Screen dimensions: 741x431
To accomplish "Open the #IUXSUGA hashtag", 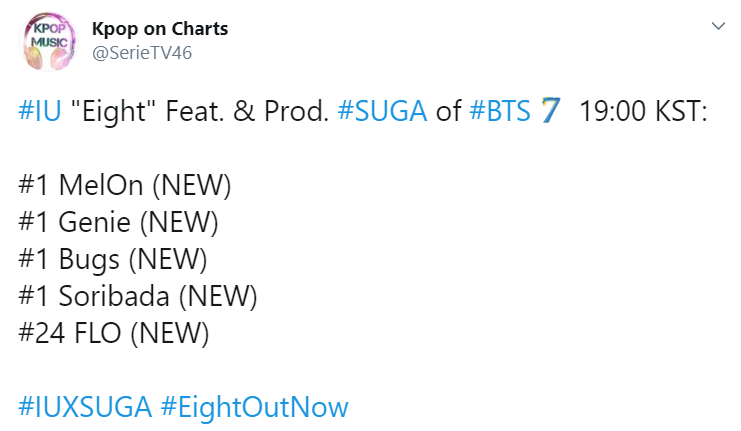I will [x=85, y=407].
